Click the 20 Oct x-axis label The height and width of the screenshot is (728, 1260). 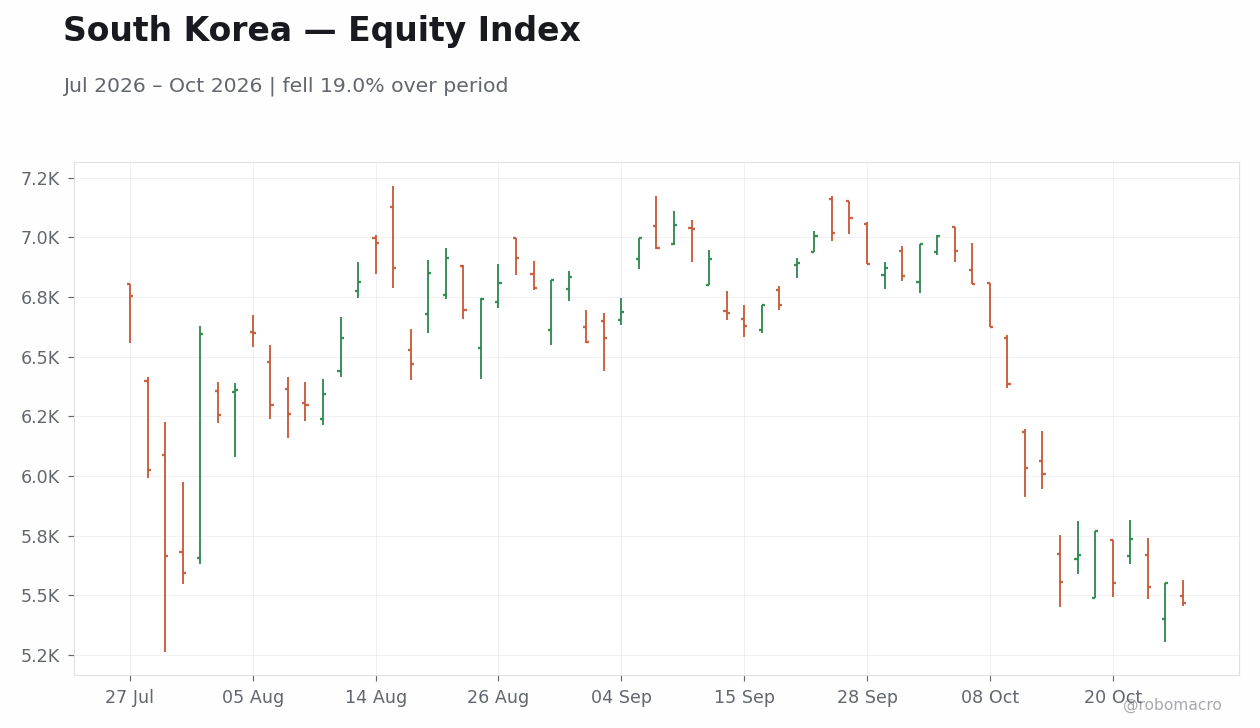click(x=1113, y=698)
